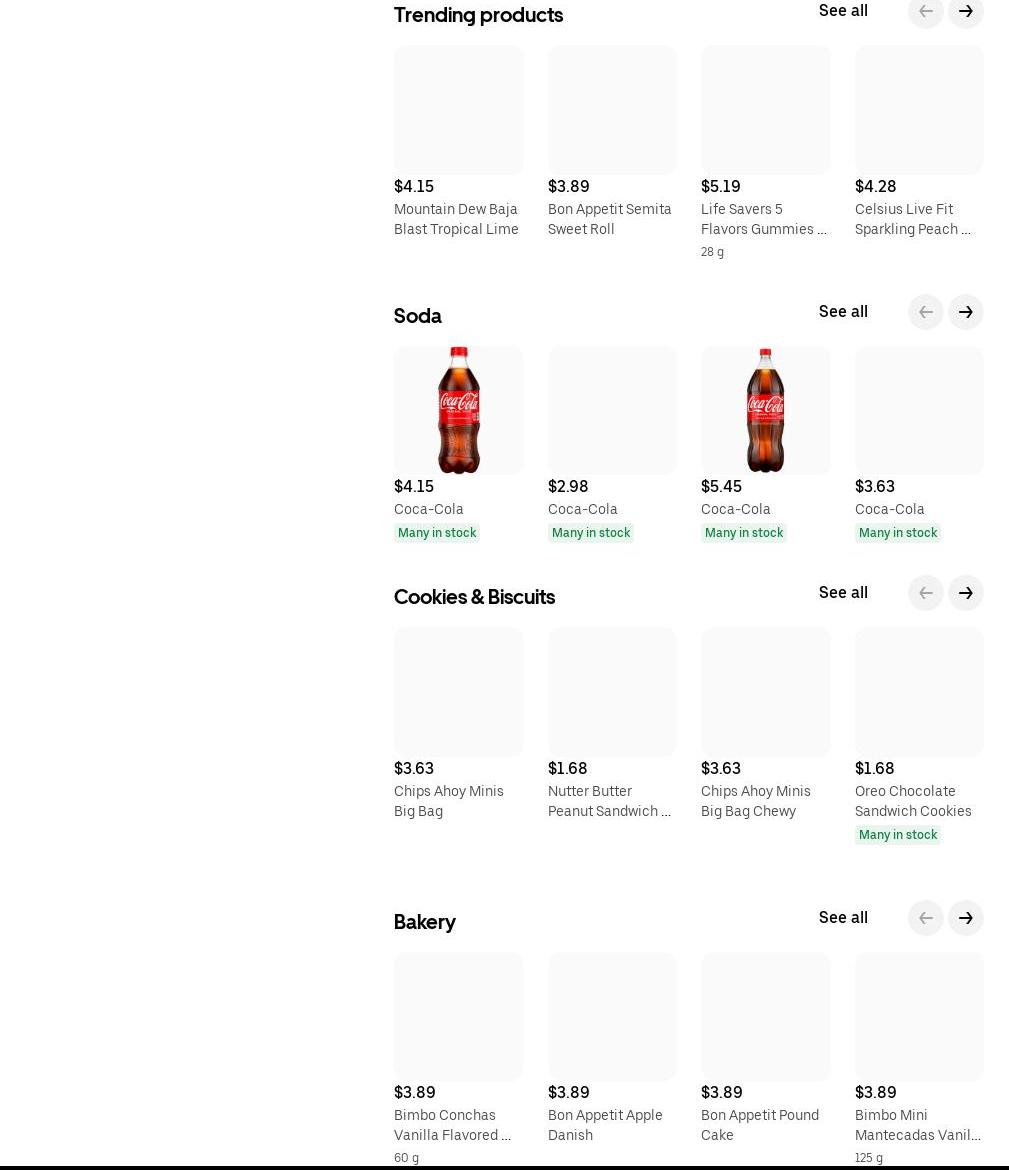This screenshot has width=1009, height=1170.
Task: Open Oreo Chocolate Sandwich Cookies product
Action: point(912,801)
